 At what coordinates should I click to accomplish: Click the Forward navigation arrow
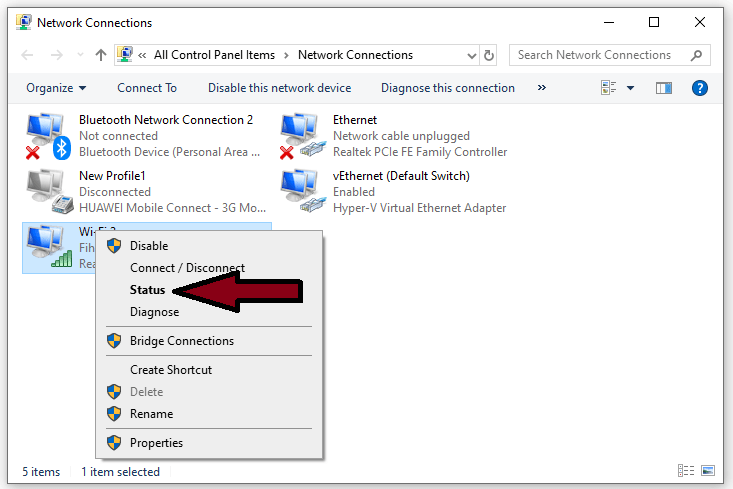click(x=57, y=55)
